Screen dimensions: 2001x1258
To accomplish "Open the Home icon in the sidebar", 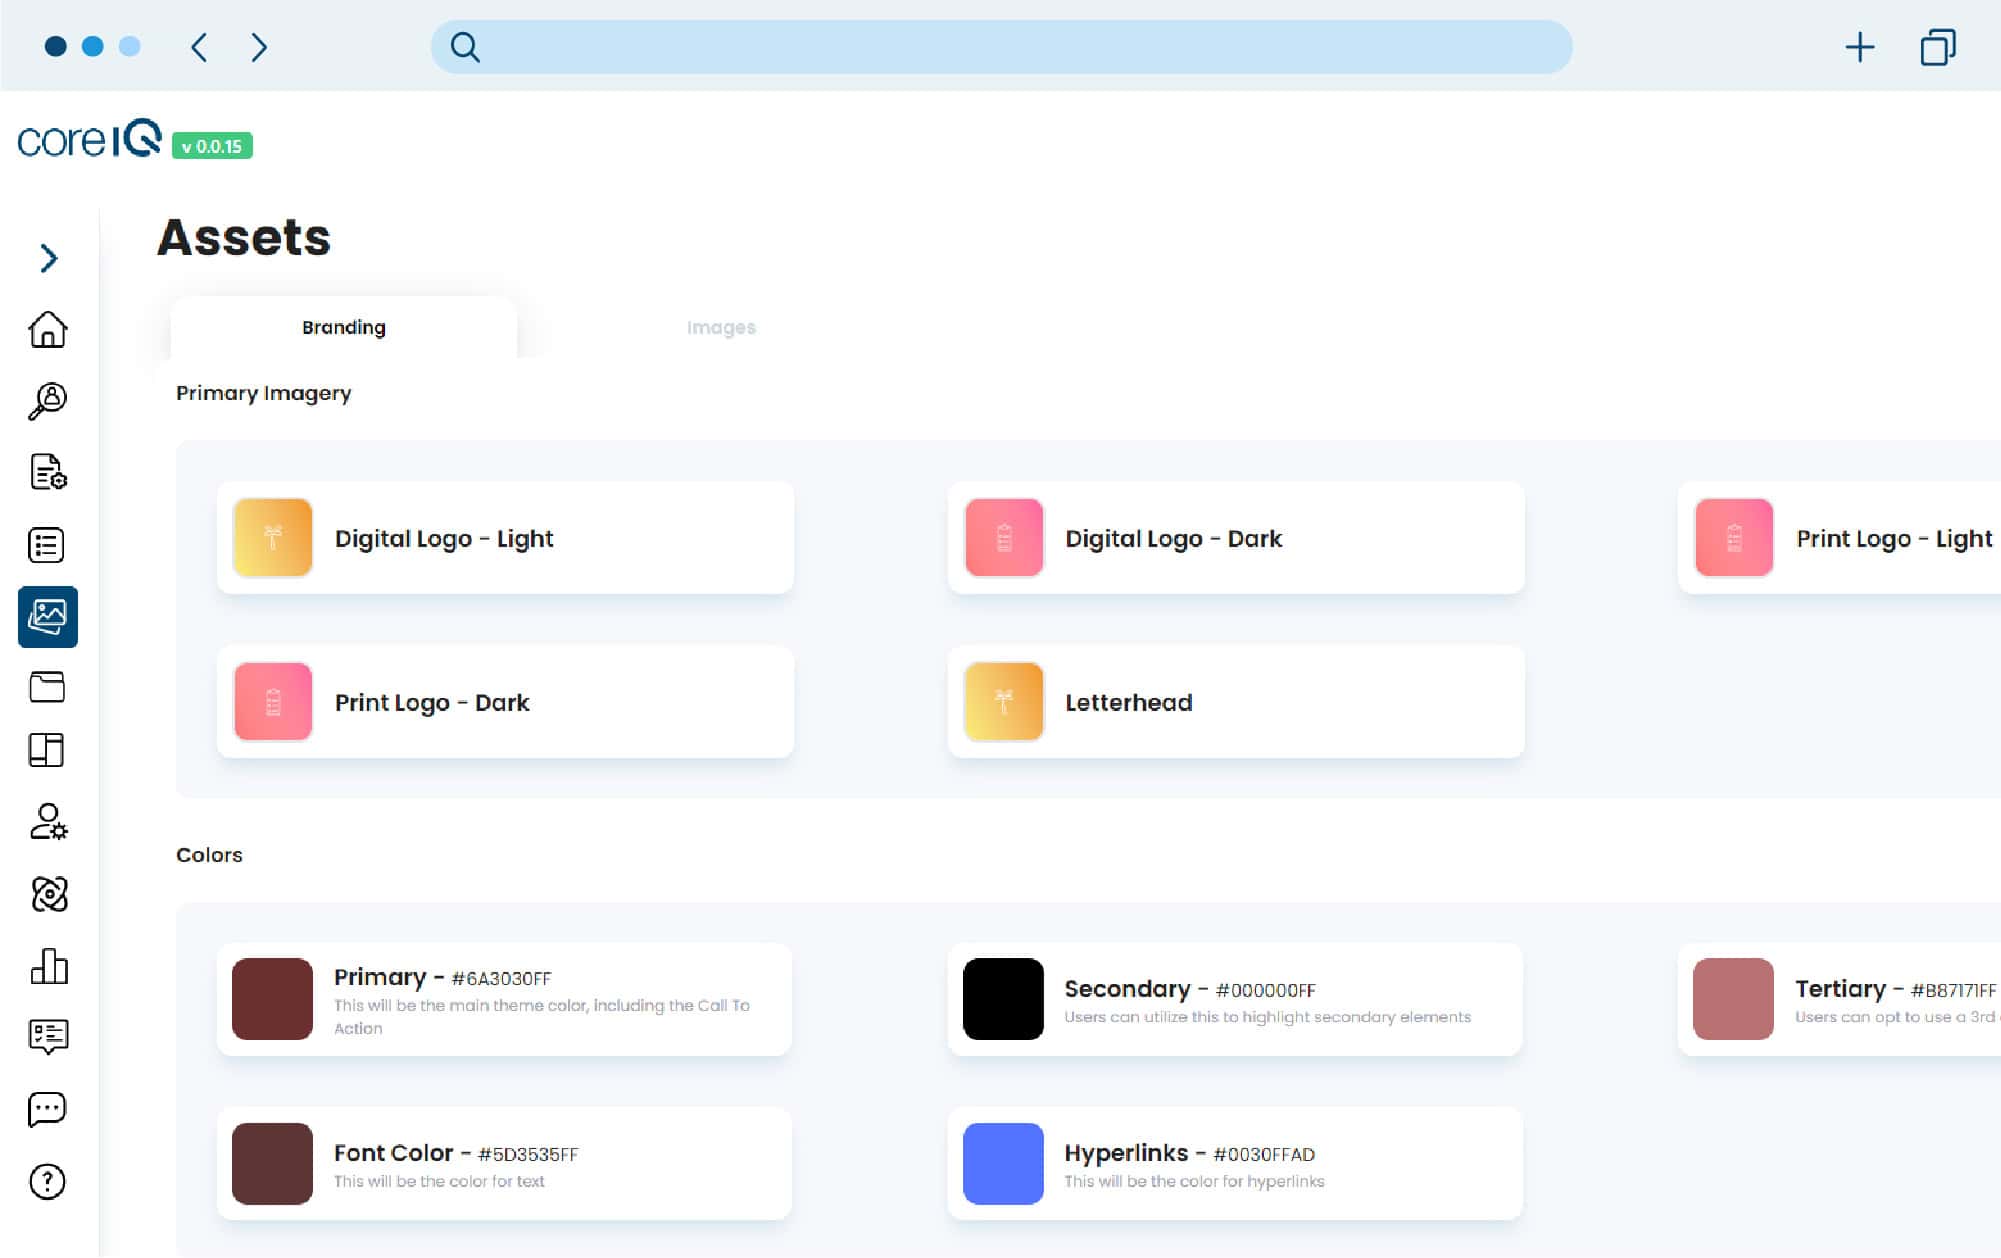I will coord(48,329).
